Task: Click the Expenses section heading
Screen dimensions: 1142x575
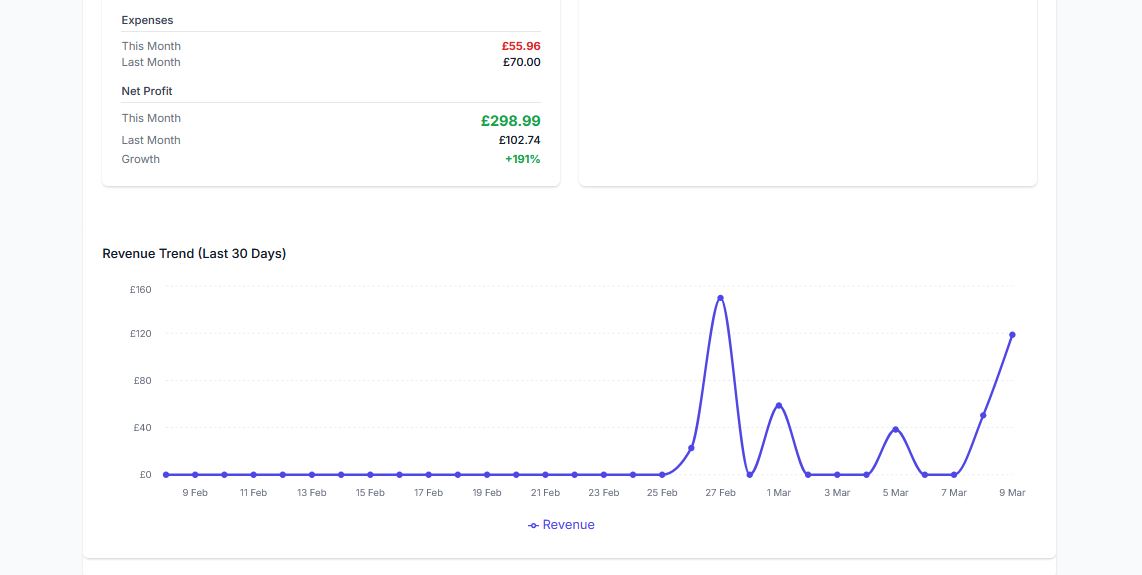Action: 147,20
